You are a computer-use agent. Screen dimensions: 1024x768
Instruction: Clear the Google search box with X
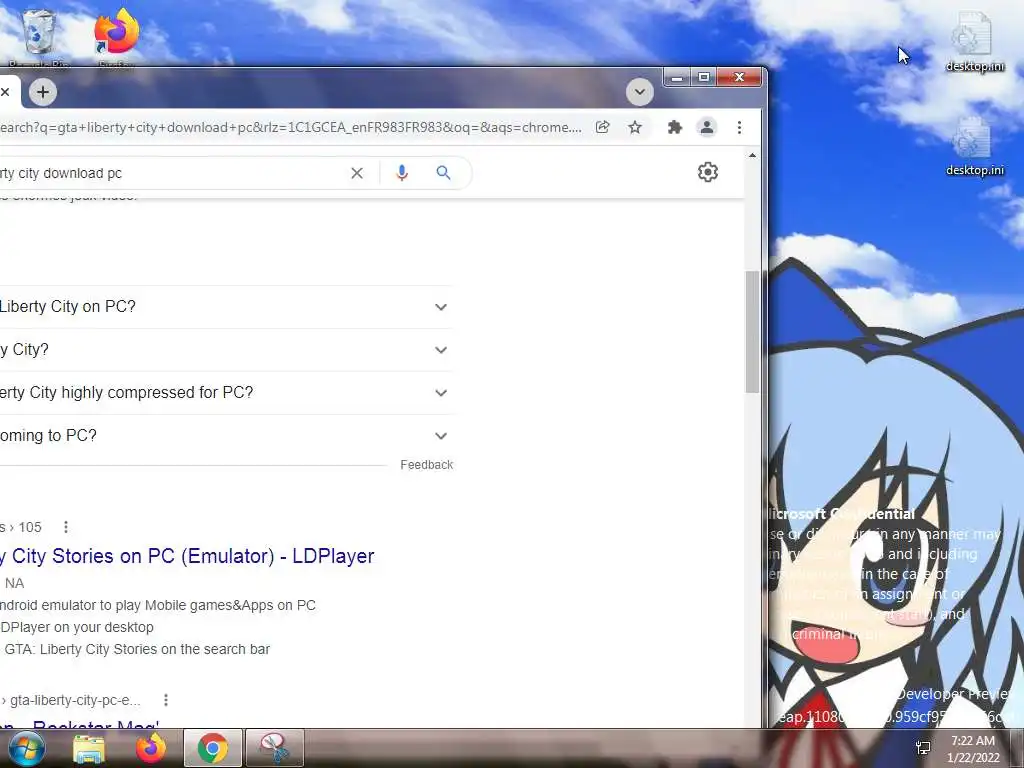click(357, 173)
